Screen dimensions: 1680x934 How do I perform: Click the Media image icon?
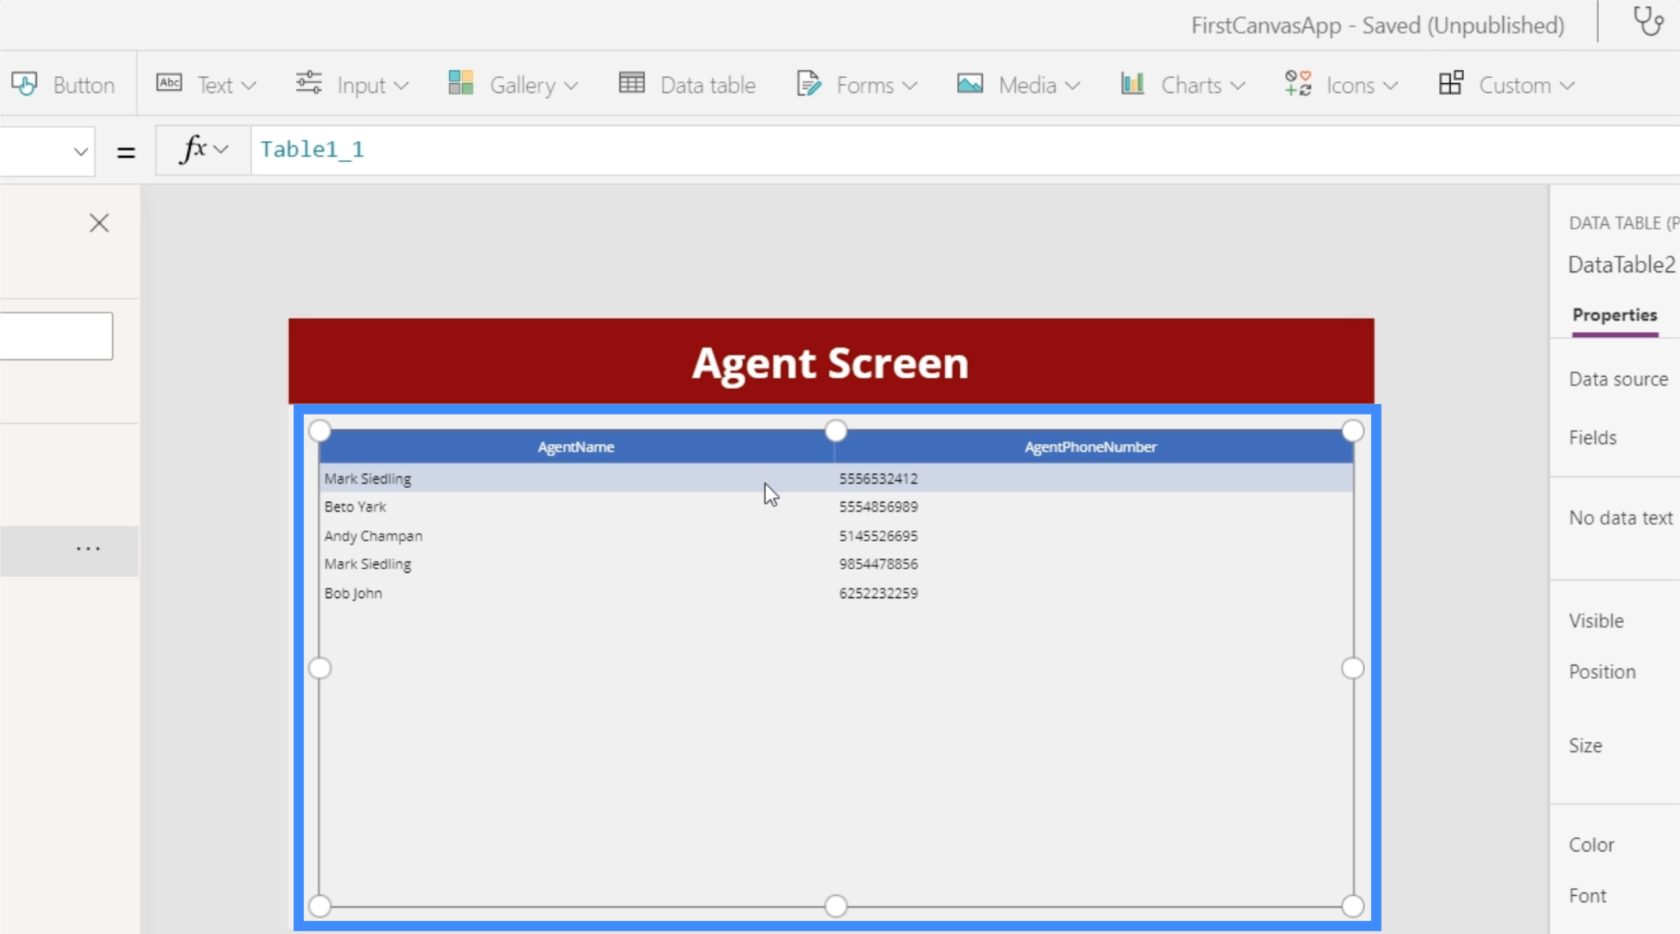[x=970, y=83]
